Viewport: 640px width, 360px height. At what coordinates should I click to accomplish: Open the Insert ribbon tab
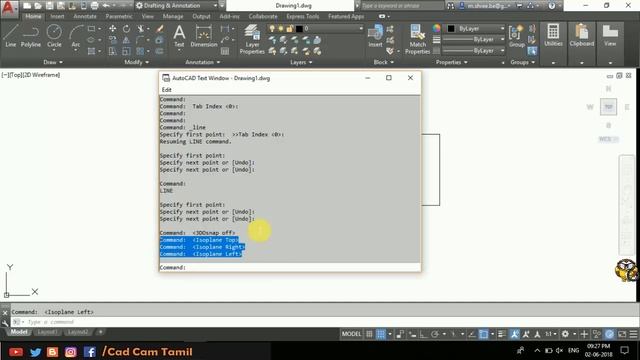tap(58, 16)
